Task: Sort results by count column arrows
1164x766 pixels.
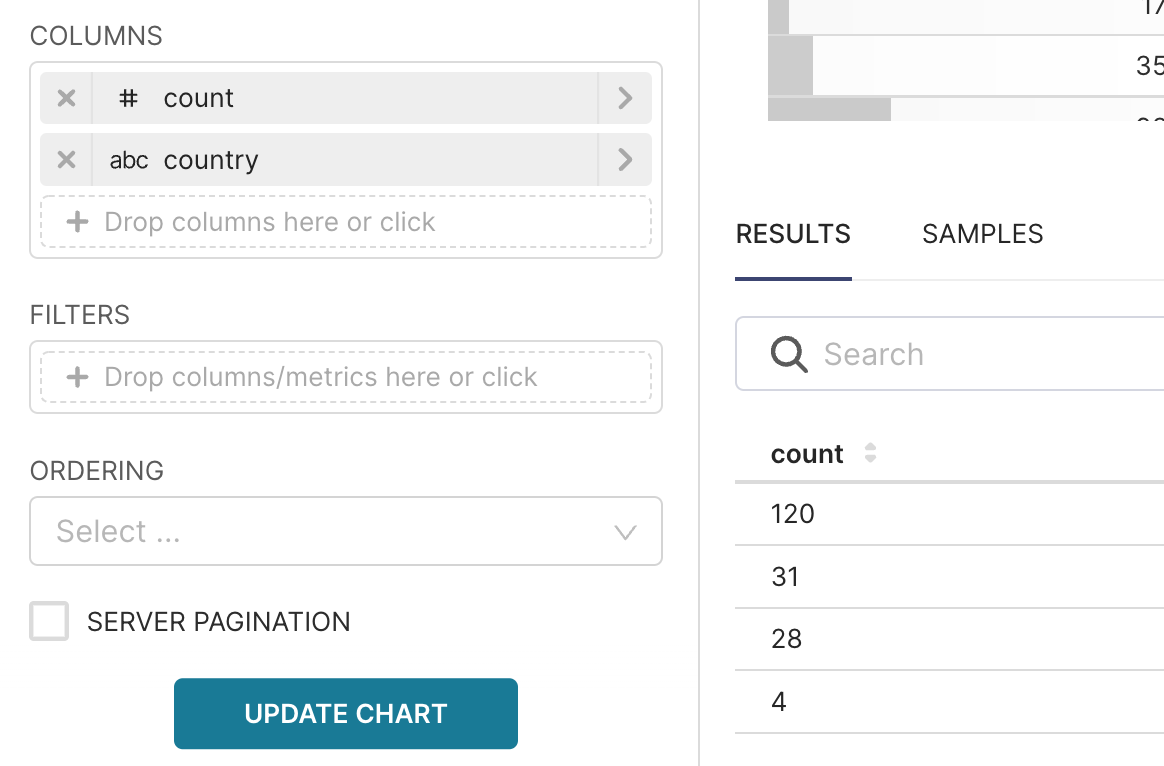Action: (x=871, y=454)
